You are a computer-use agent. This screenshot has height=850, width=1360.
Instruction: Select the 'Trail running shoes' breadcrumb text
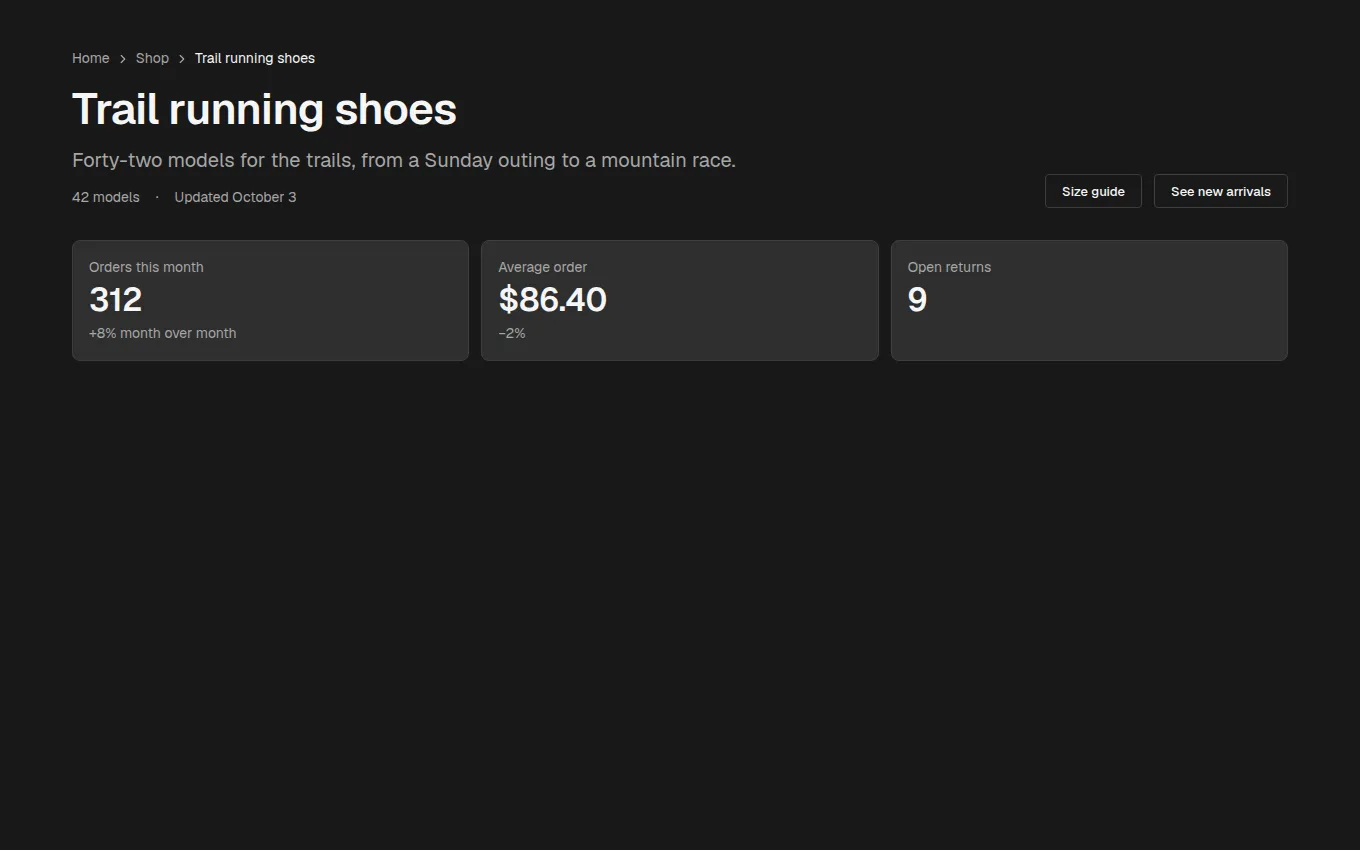(255, 58)
